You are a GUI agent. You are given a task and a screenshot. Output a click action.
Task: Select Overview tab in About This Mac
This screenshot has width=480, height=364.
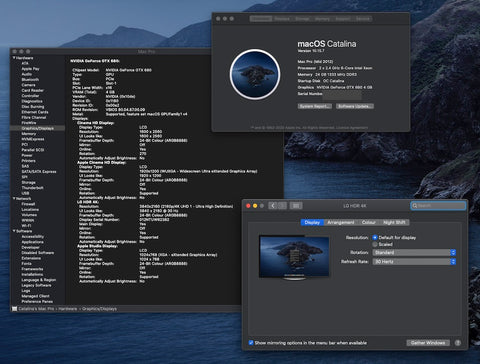coord(261,19)
